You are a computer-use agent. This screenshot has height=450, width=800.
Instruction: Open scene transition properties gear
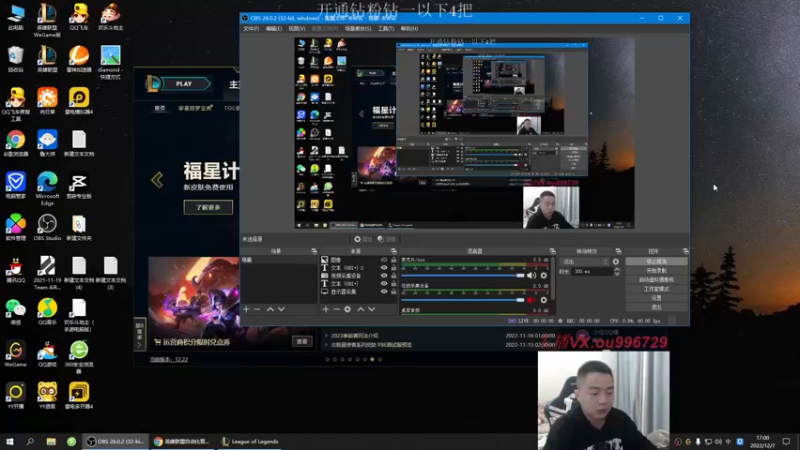tap(616, 262)
